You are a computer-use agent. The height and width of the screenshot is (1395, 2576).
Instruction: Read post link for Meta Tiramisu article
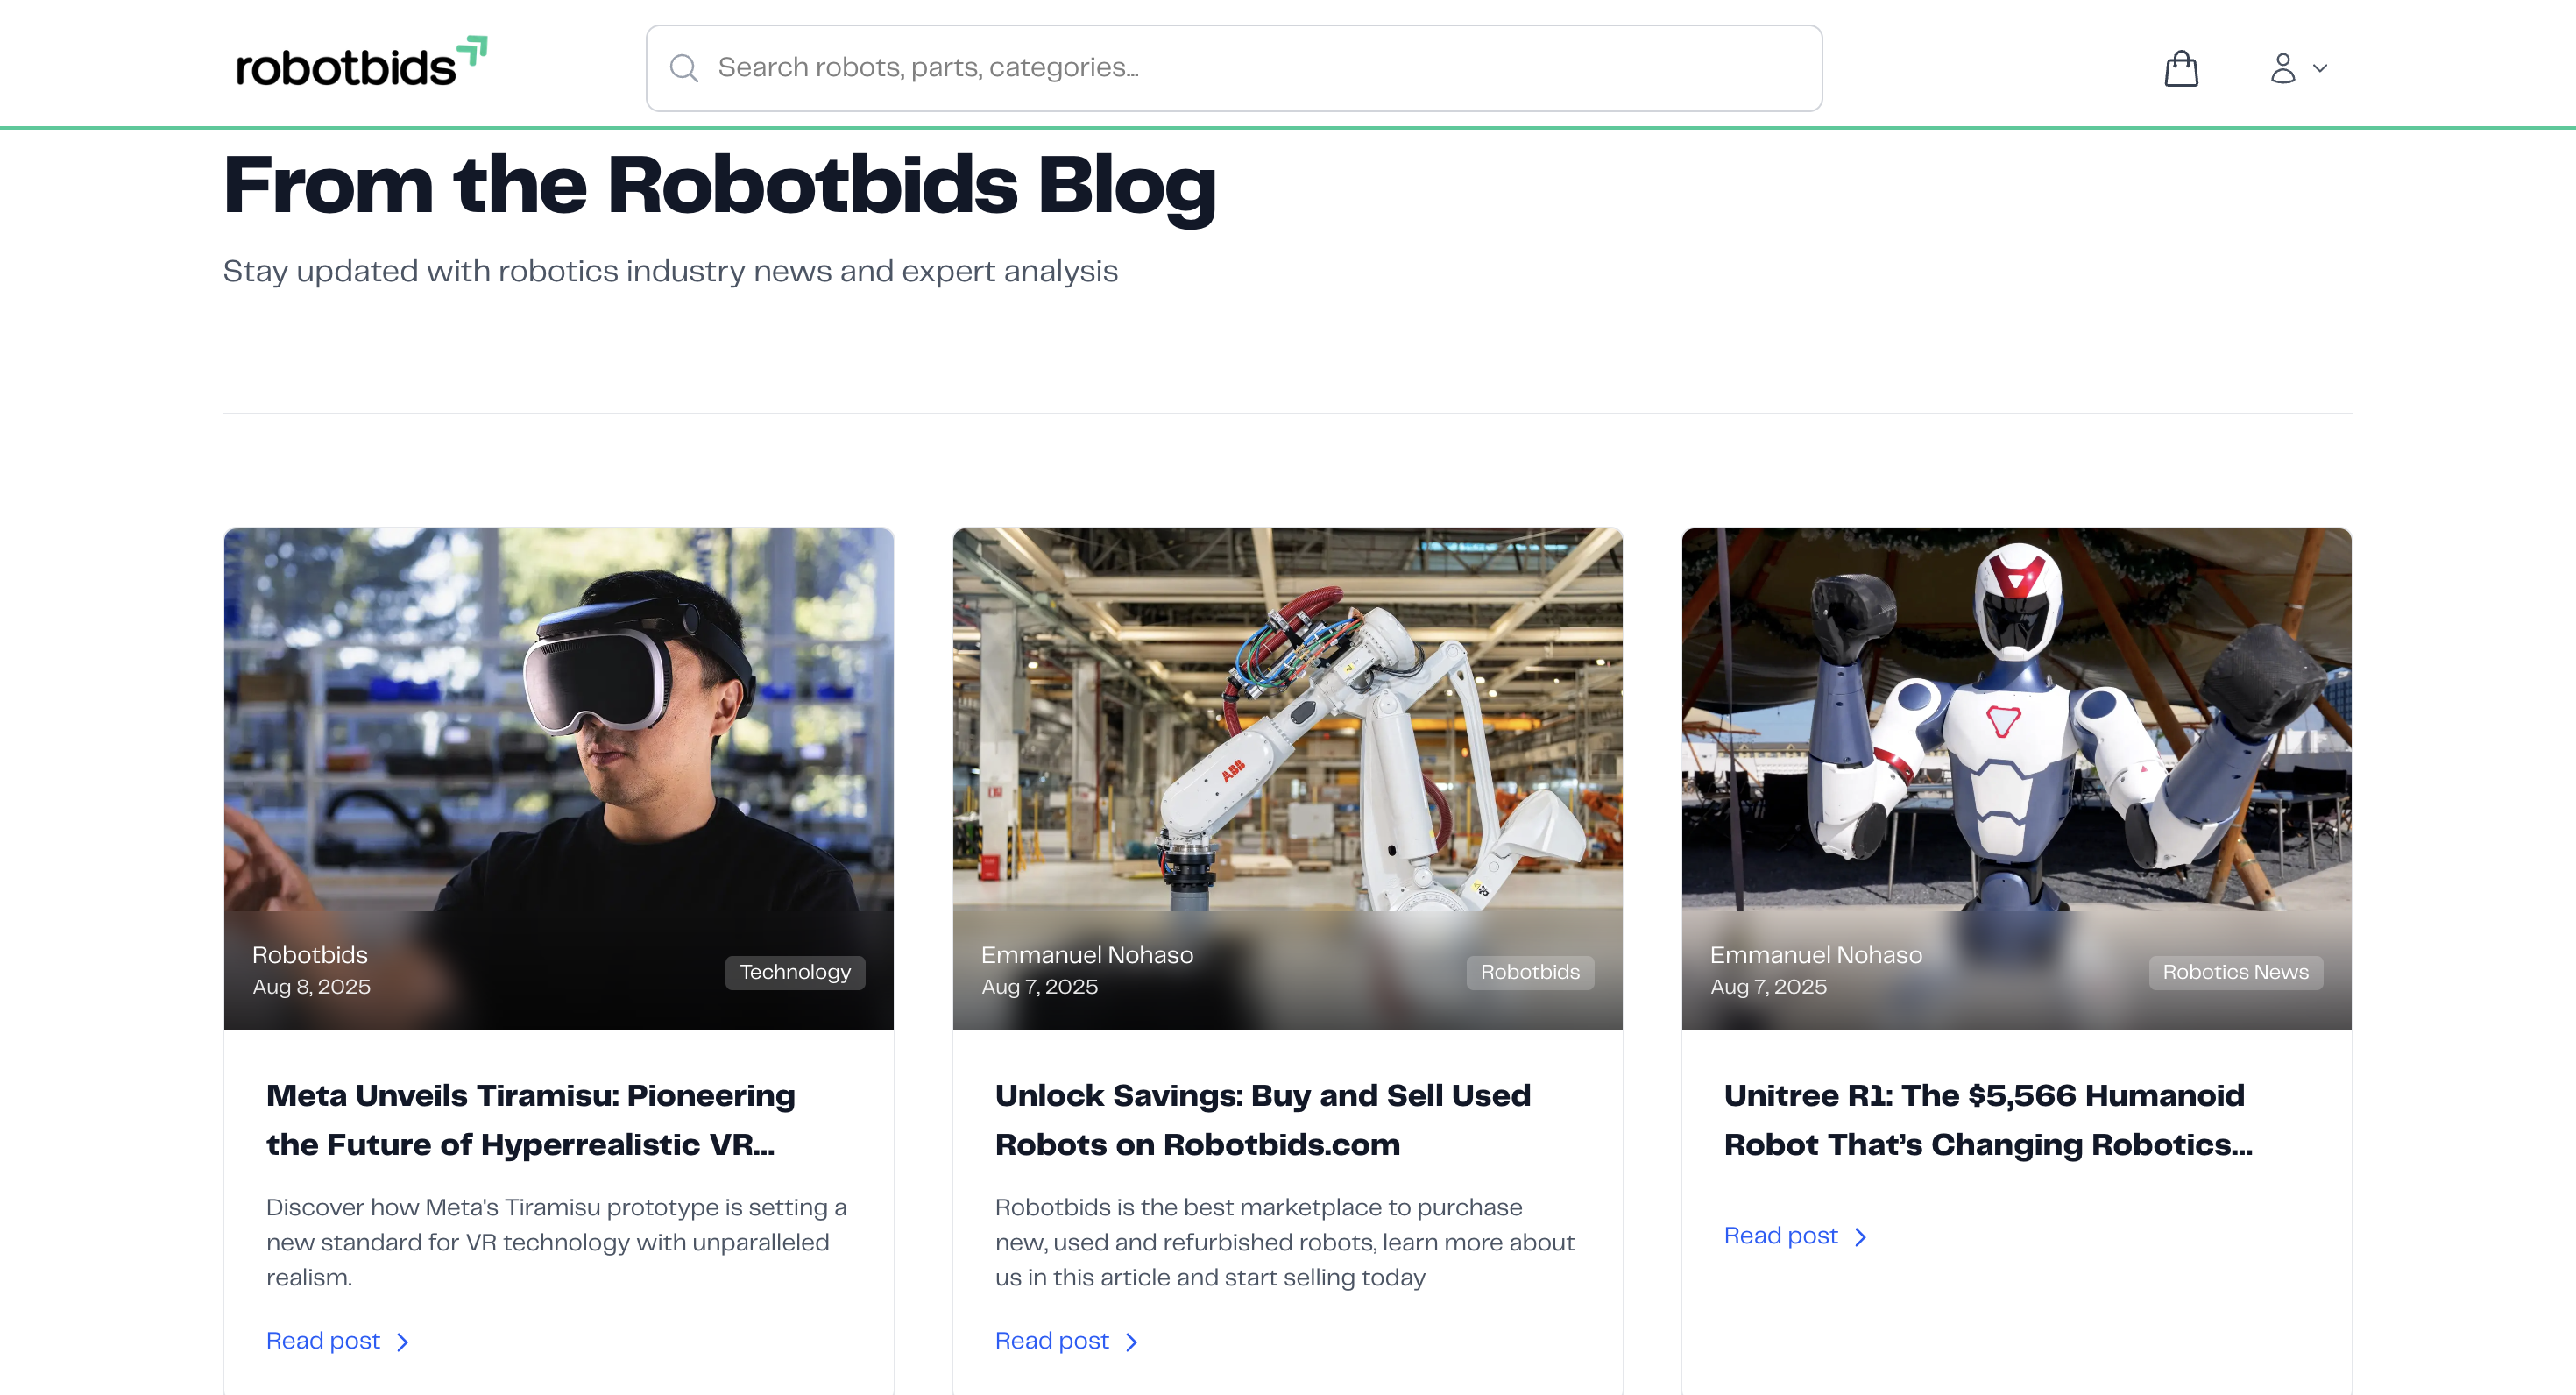tap(323, 1341)
